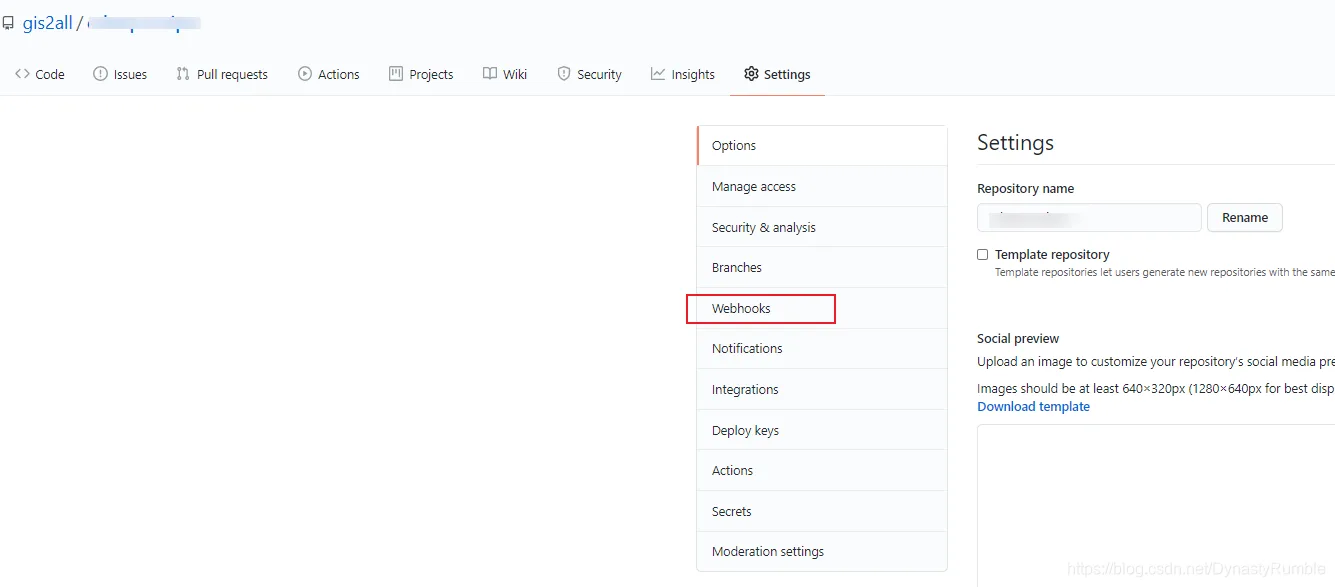Select the Settings tab
Viewport: 1335px width, 587px height.
pyautogui.click(x=777, y=74)
